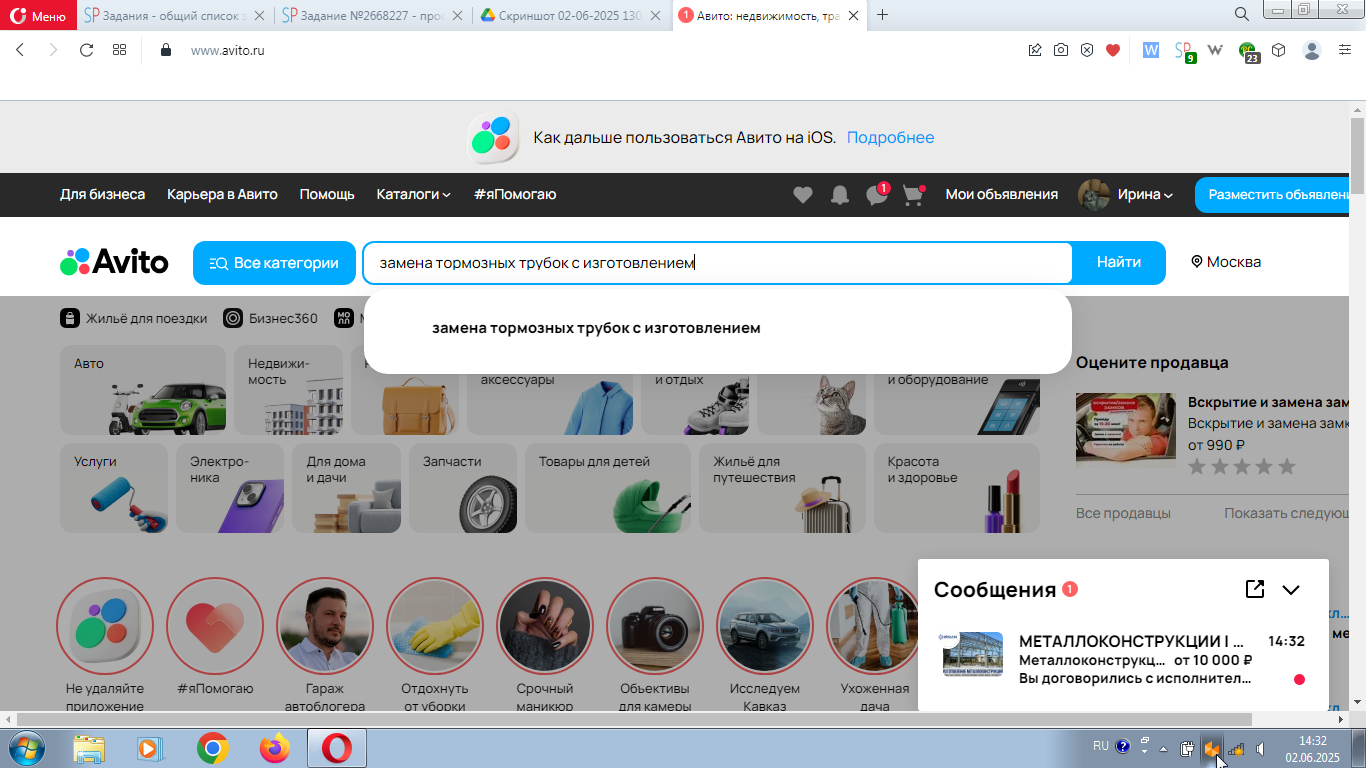Click the Найти search button

point(1119,263)
